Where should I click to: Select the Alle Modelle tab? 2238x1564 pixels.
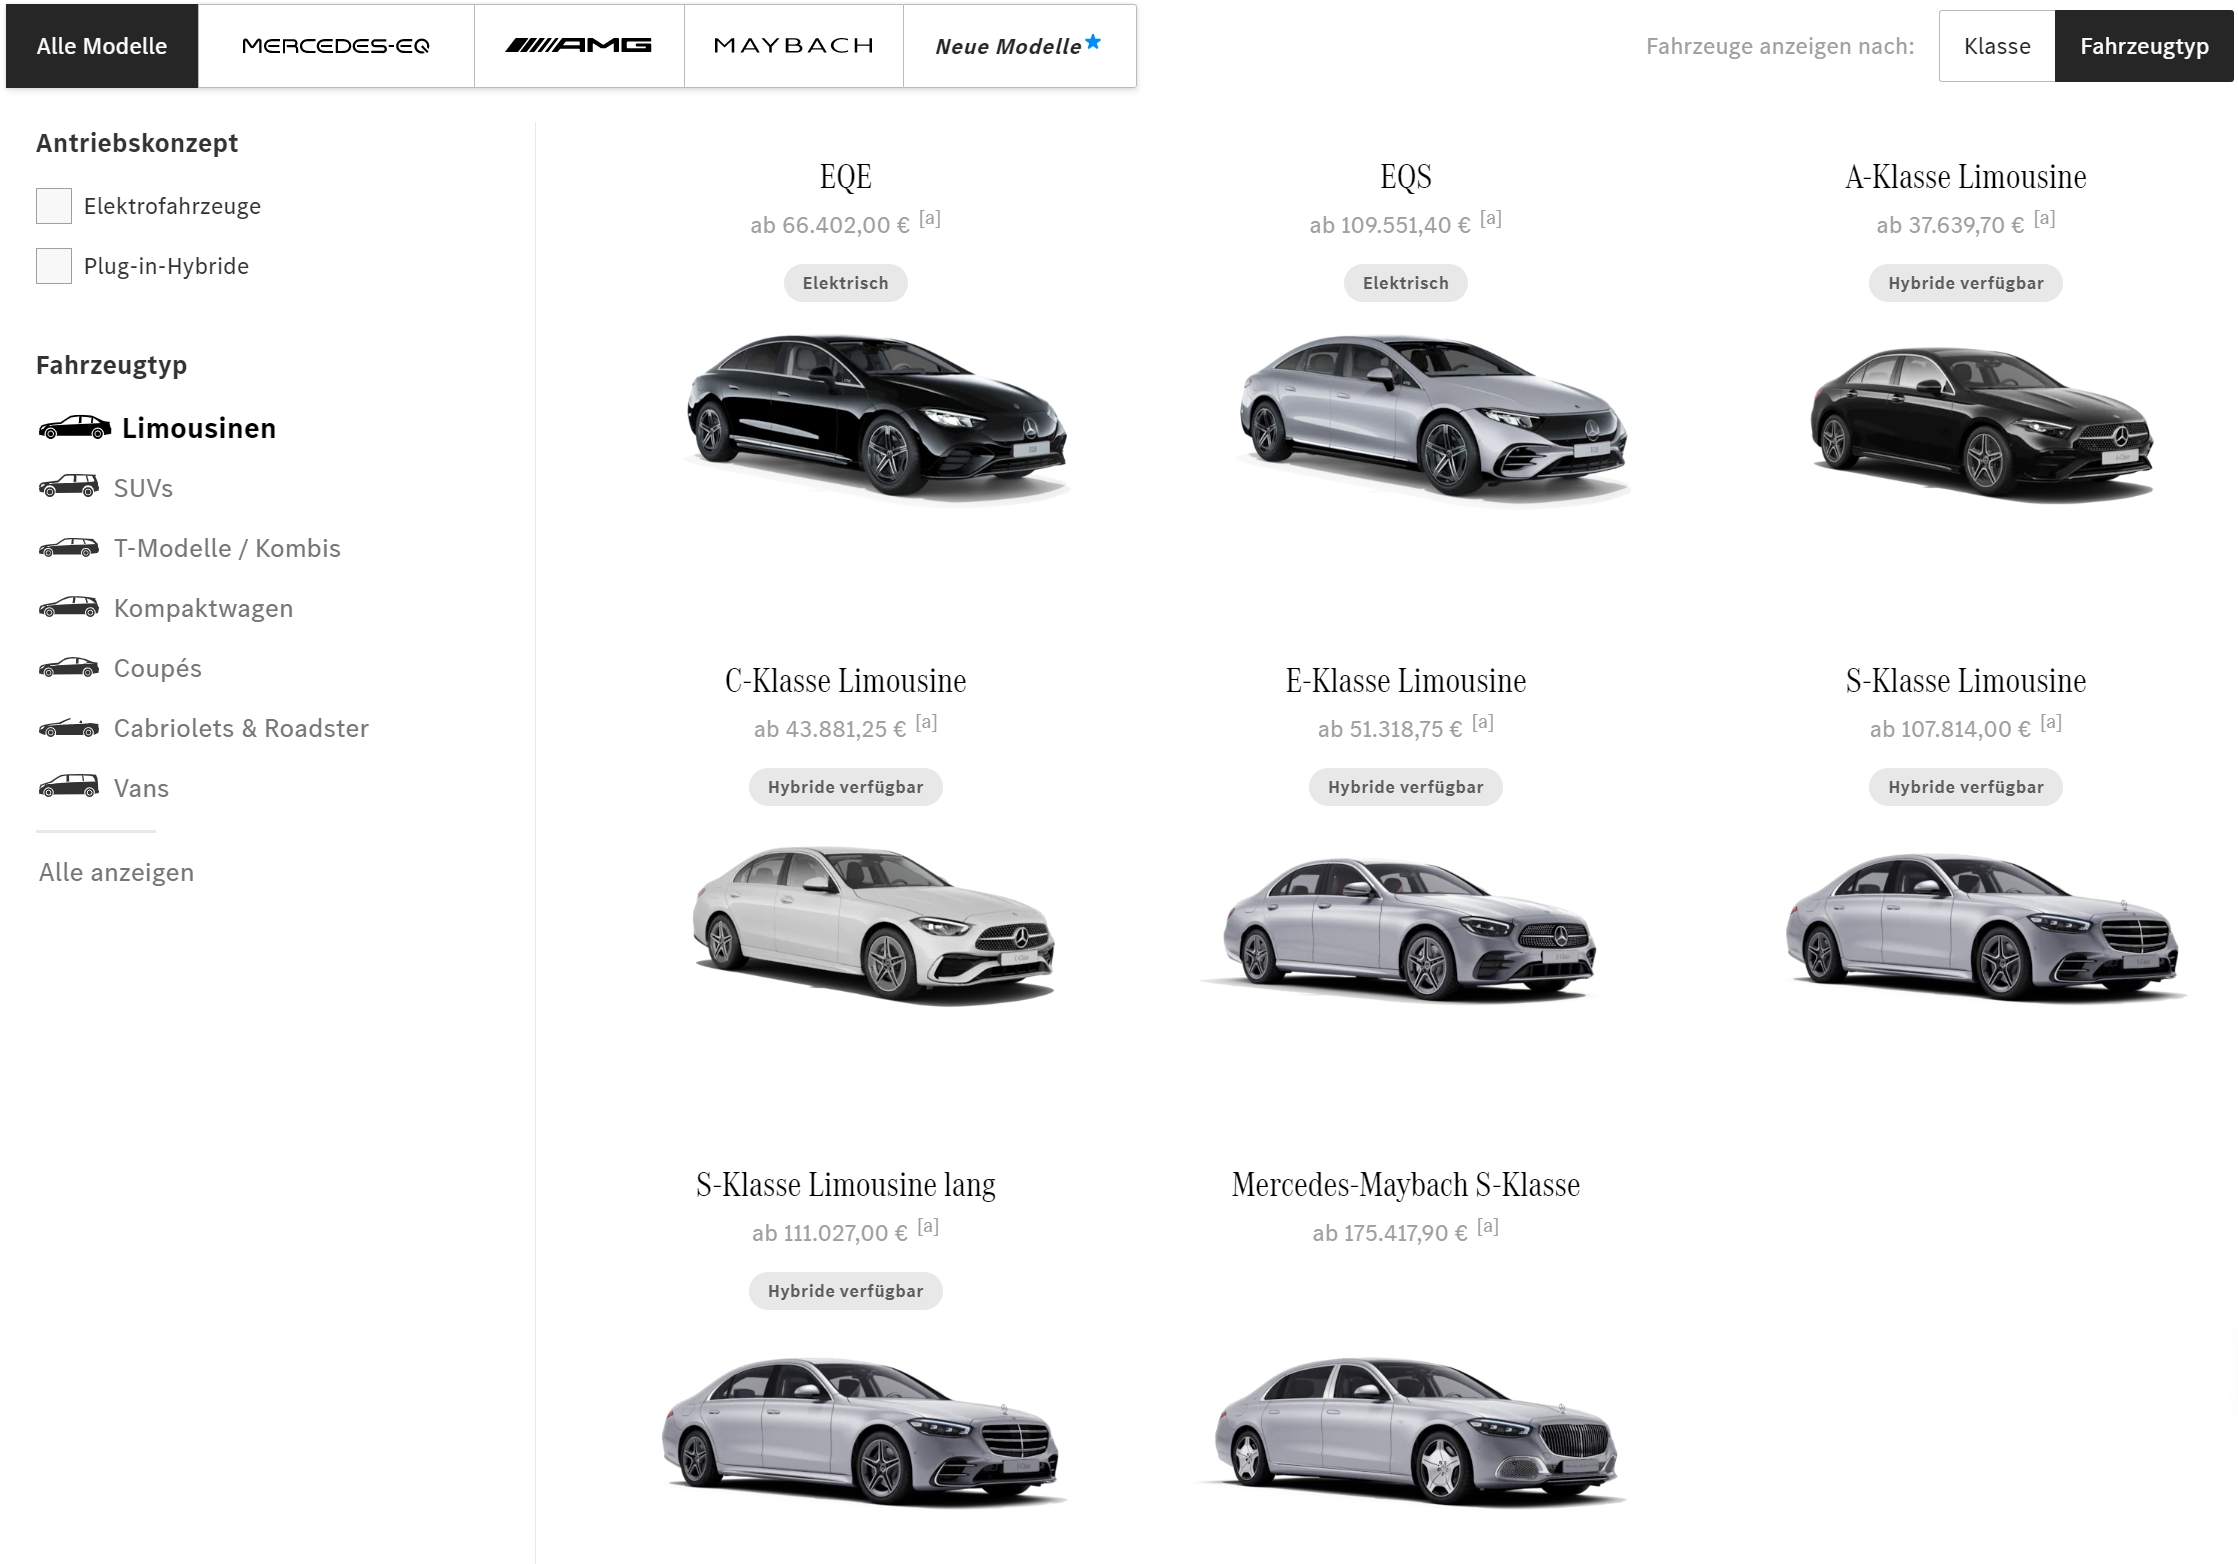click(102, 46)
